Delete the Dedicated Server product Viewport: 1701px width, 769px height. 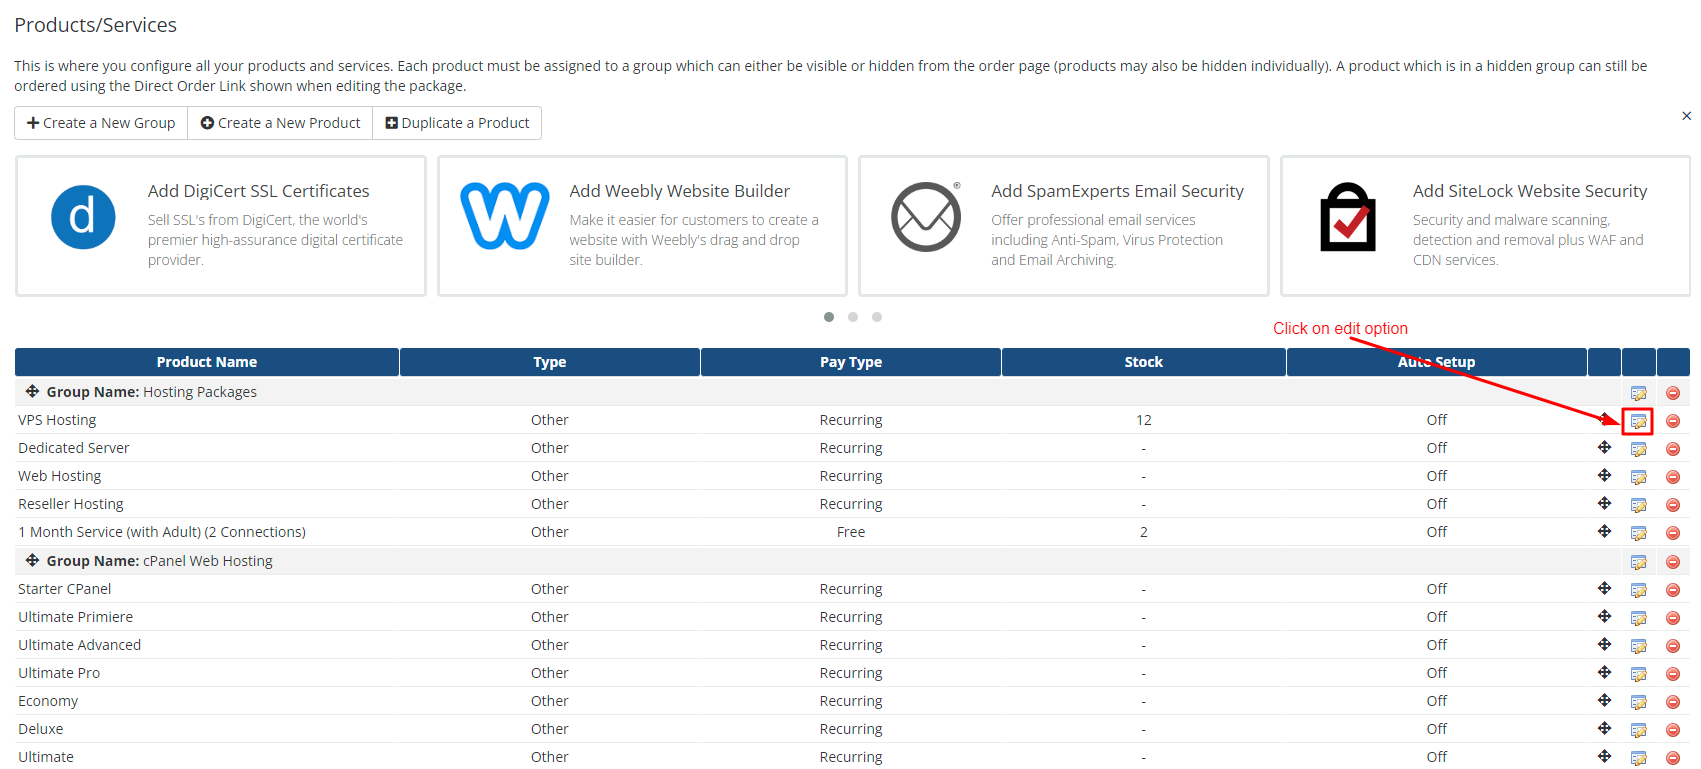click(x=1672, y=449)
